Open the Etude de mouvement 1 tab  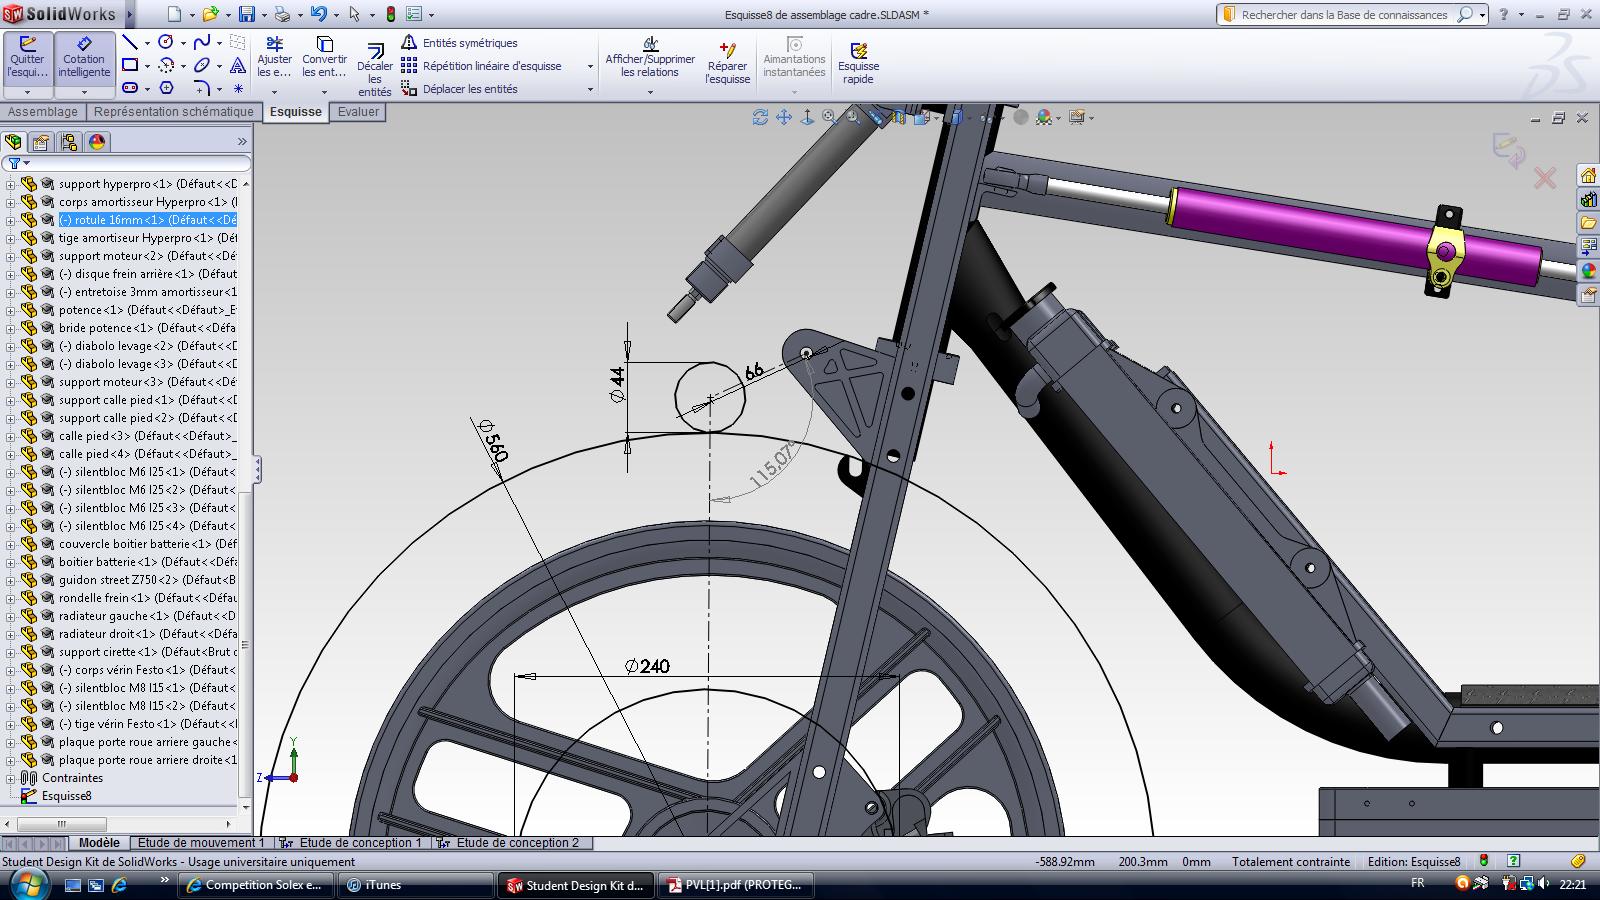tap(201, 843)
